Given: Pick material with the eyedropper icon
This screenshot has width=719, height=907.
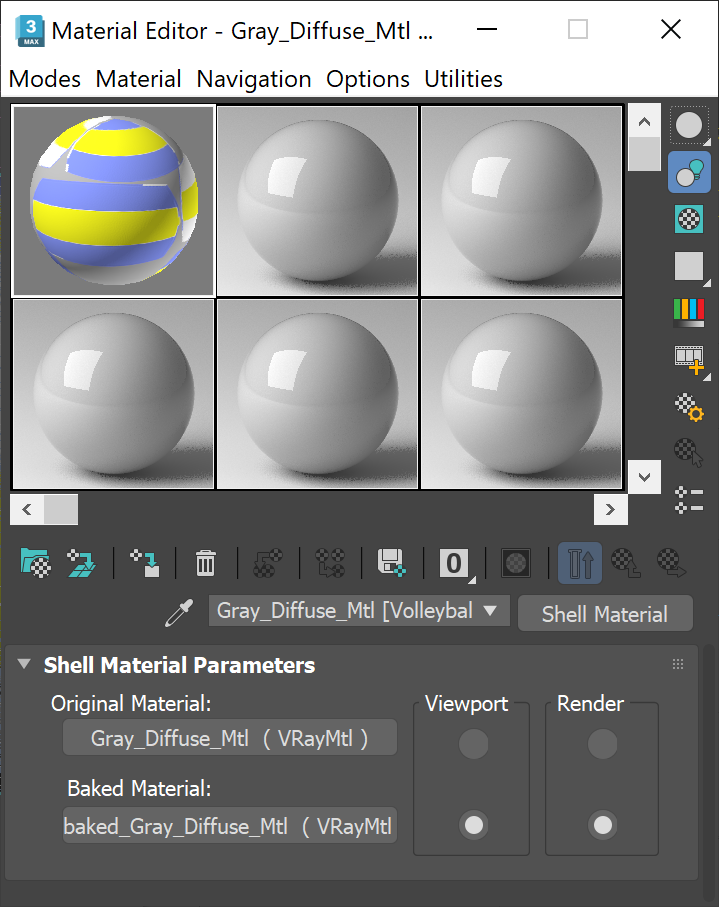Looking at the screenshot, I should [179, 613].
